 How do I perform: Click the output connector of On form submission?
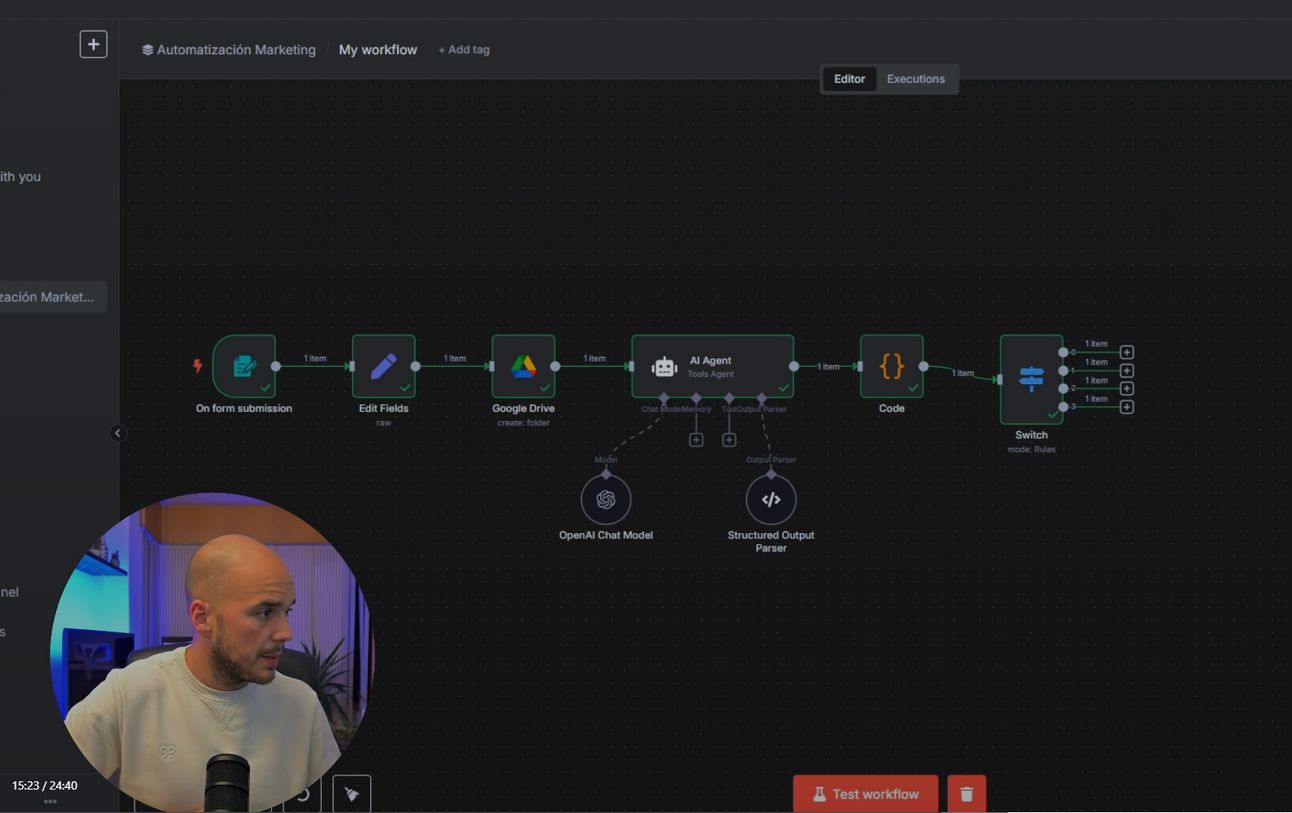pos(276,366)
